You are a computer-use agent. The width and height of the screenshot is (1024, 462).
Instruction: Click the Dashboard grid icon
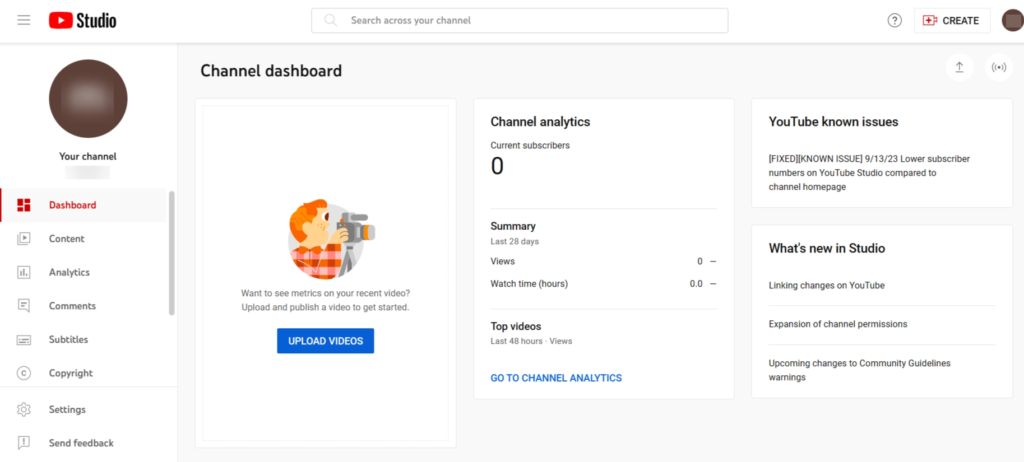(25, 205)
